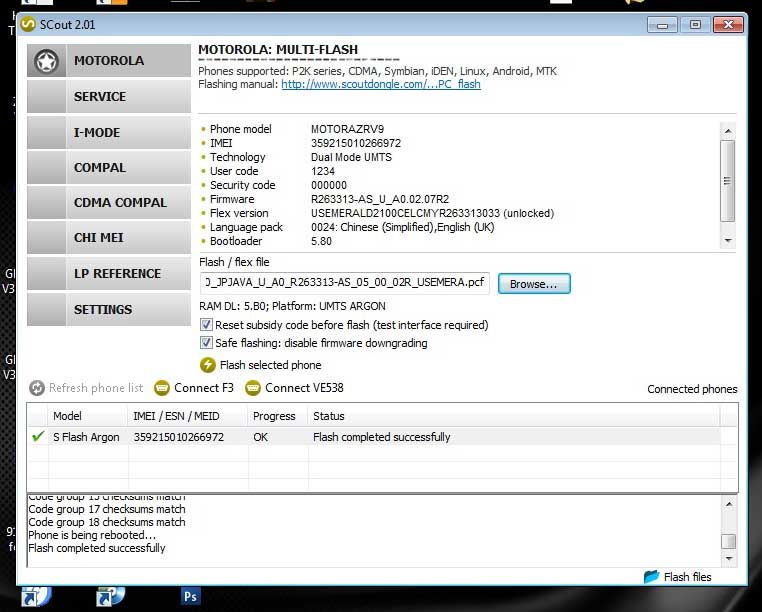
Task: Click the phone info scrollbar thumb
Action: point(727,181)
